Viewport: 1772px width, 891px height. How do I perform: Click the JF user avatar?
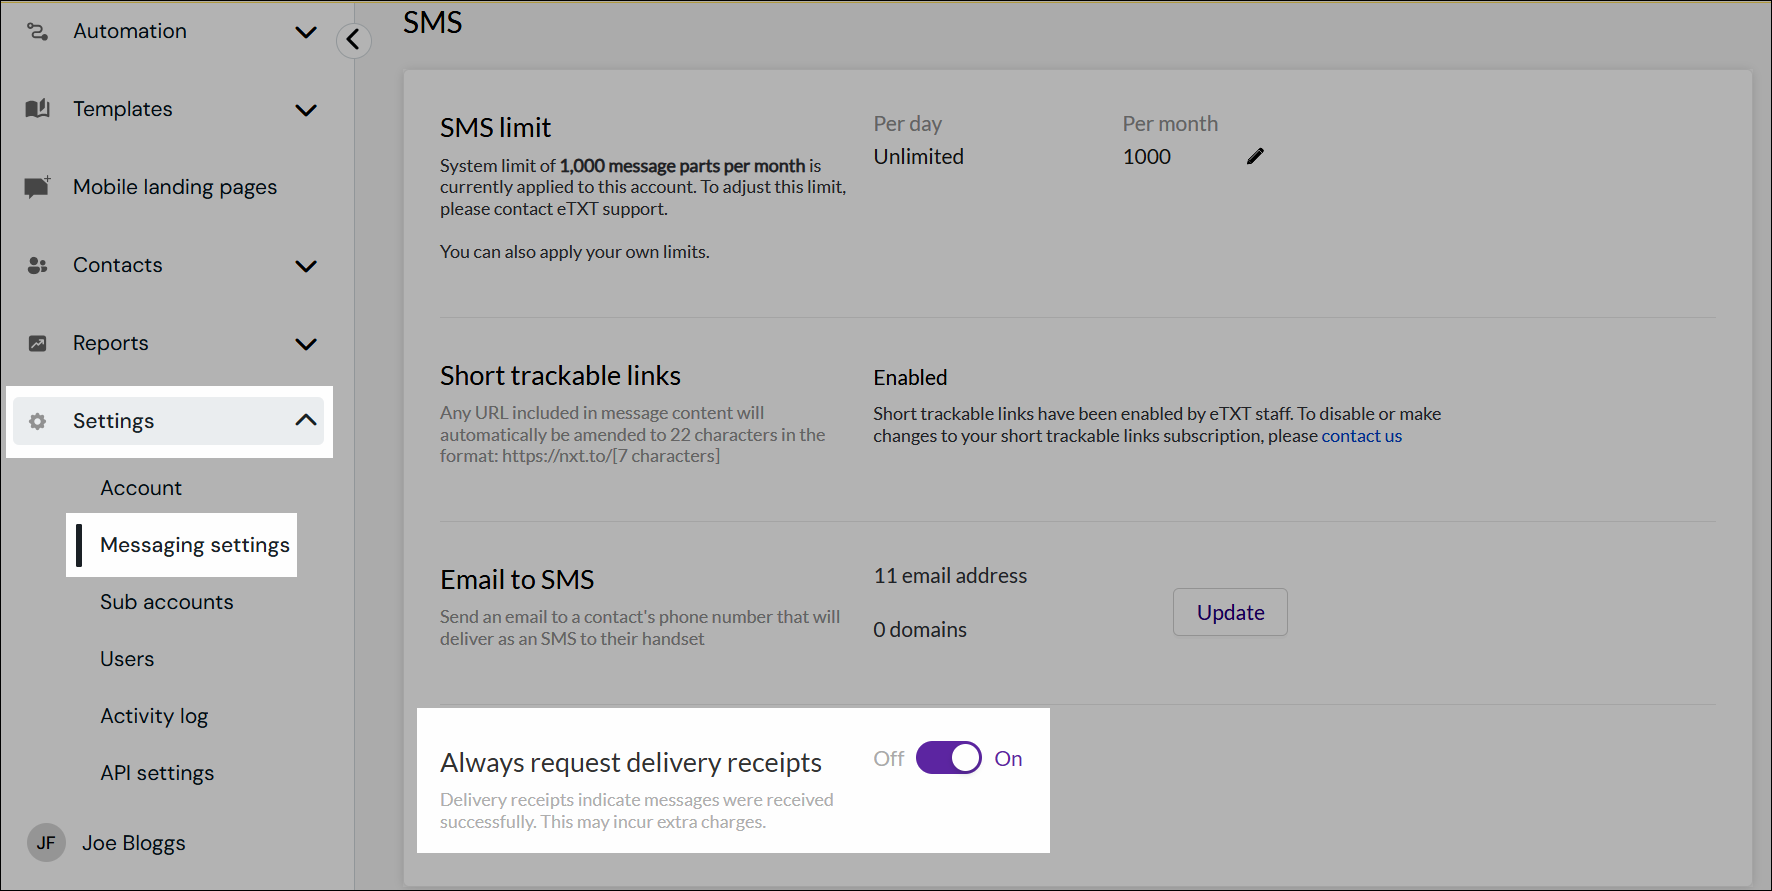point(46,843)
